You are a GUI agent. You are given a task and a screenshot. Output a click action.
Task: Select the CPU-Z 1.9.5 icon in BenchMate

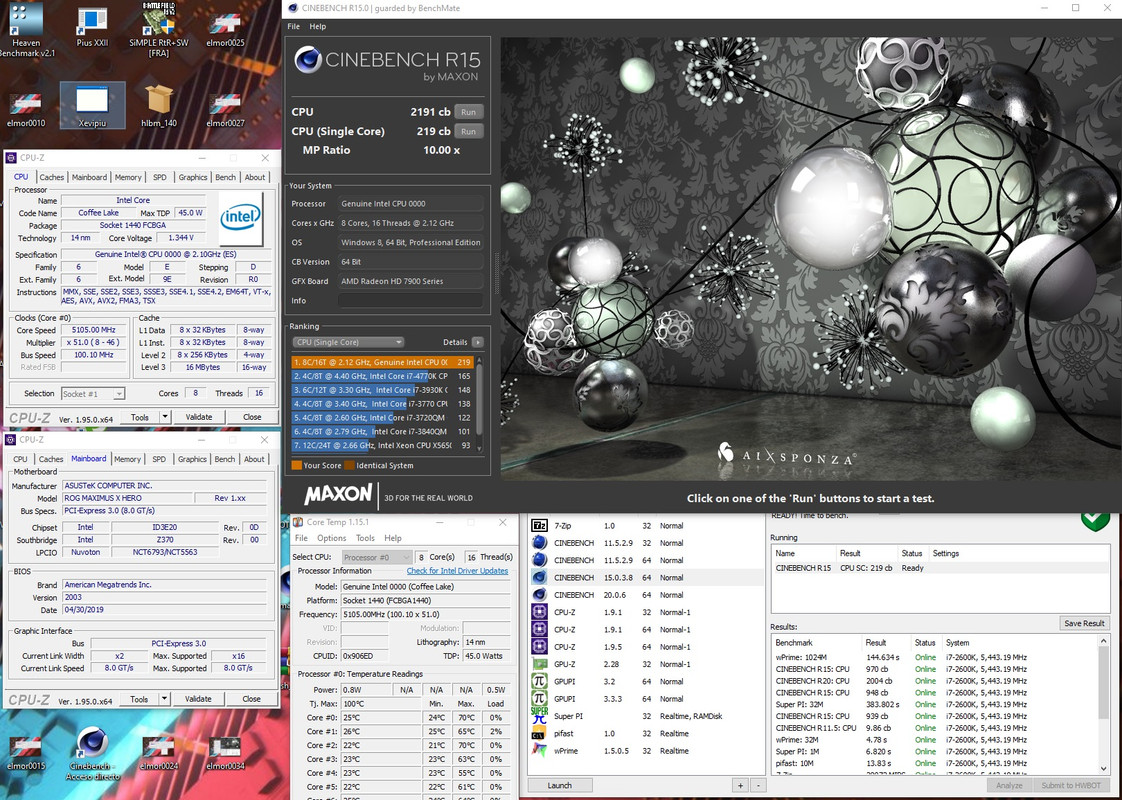(x=540, y=647)
